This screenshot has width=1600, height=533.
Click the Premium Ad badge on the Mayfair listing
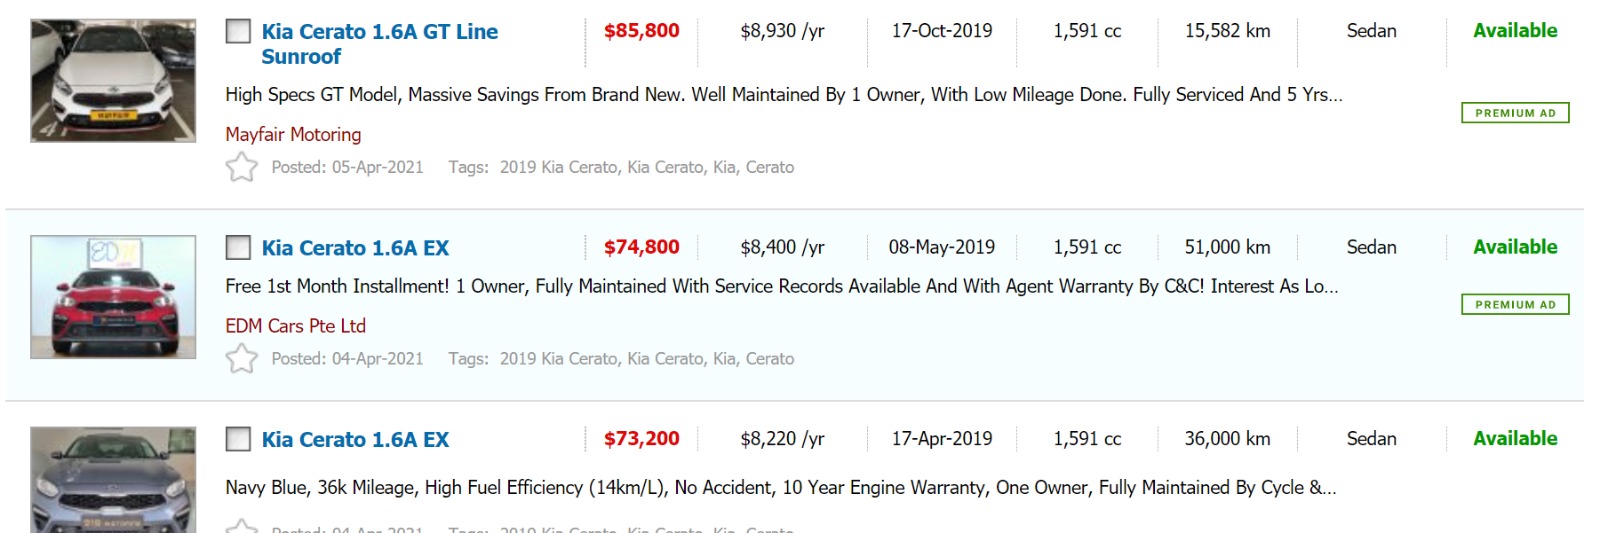coord(1515,113)
